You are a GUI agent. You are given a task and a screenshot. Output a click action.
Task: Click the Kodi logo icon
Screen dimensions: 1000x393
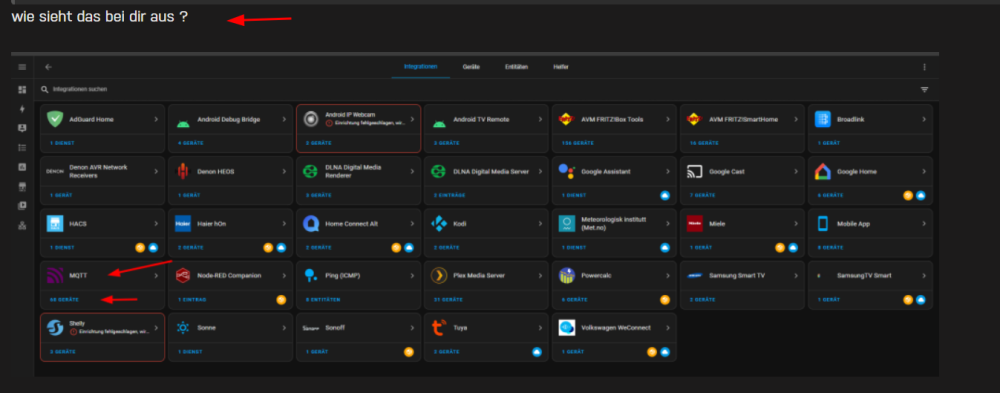tap(439, 224)
